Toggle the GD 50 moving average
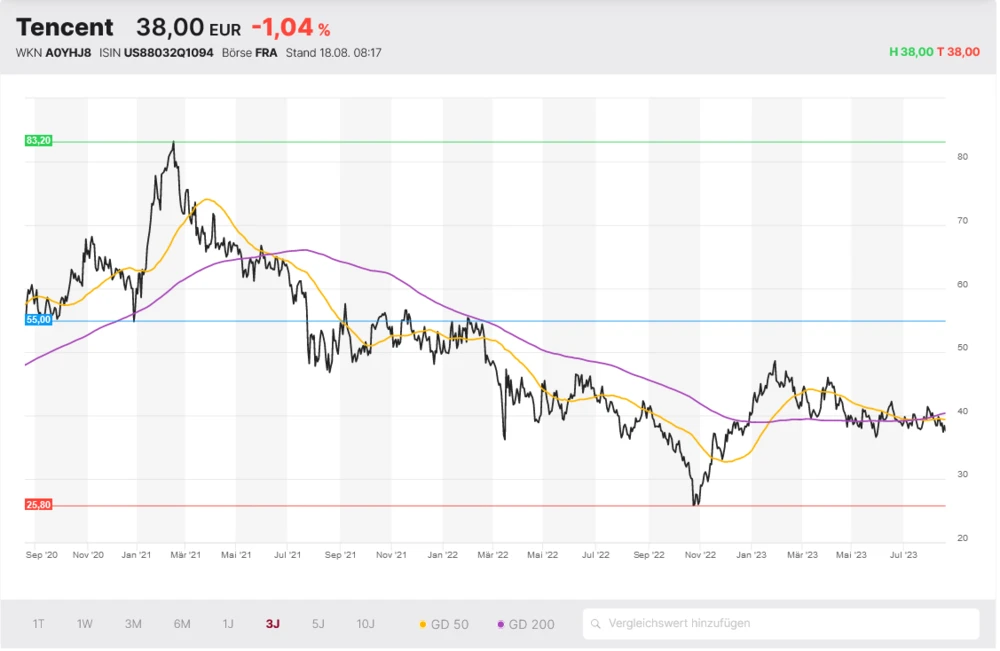The width and height of the screenshot is (1000, 651). coord(443,624)
